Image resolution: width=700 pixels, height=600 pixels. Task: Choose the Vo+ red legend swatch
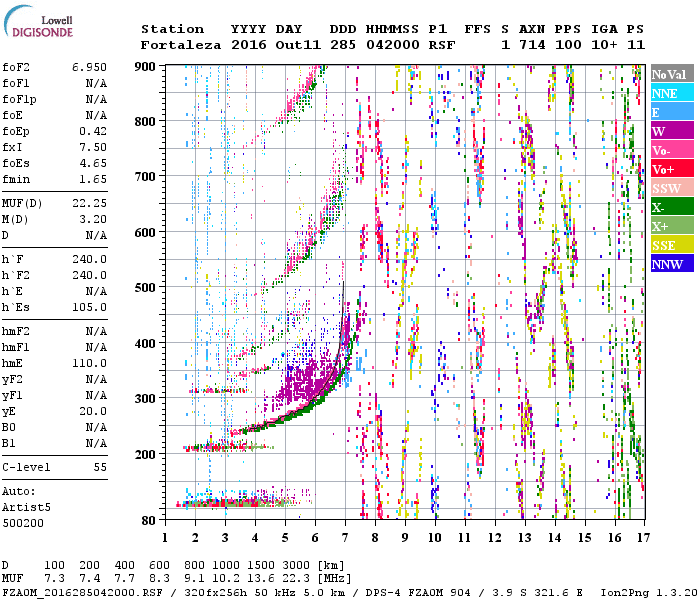[668, 169]
